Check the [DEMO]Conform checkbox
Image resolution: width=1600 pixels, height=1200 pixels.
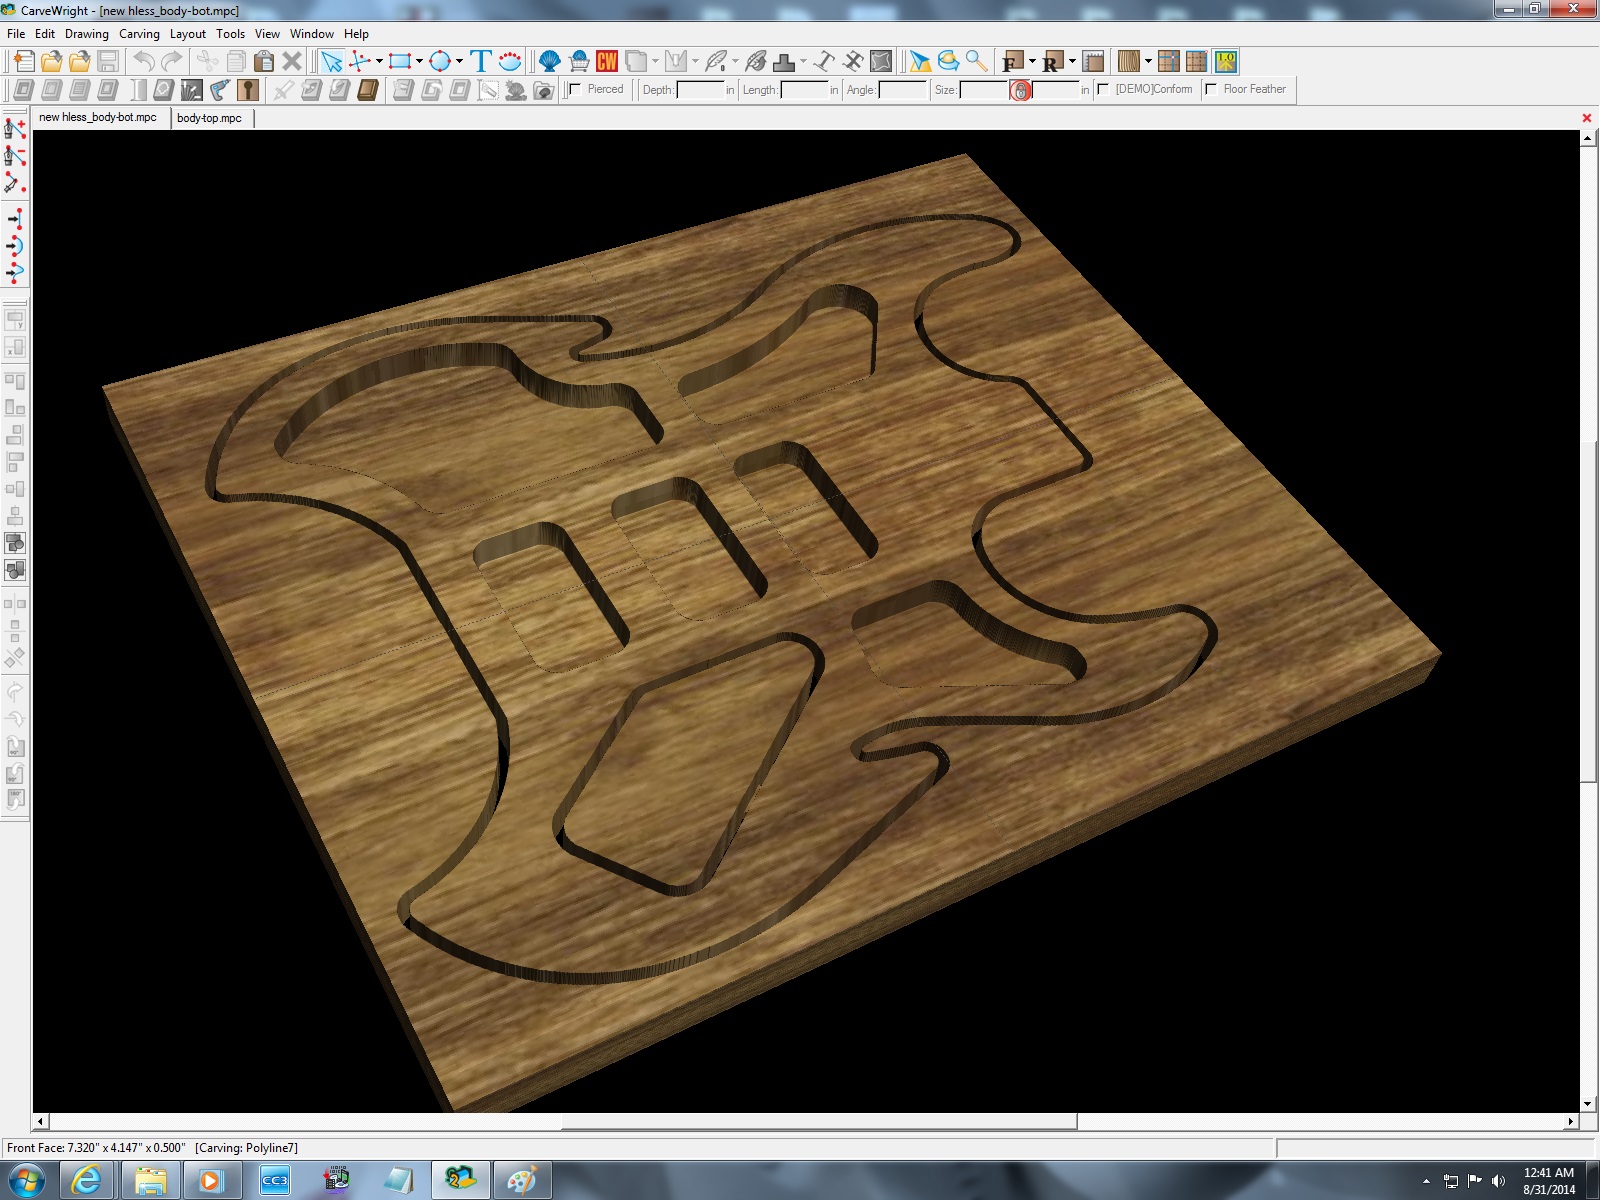[x=1103, y=89]
